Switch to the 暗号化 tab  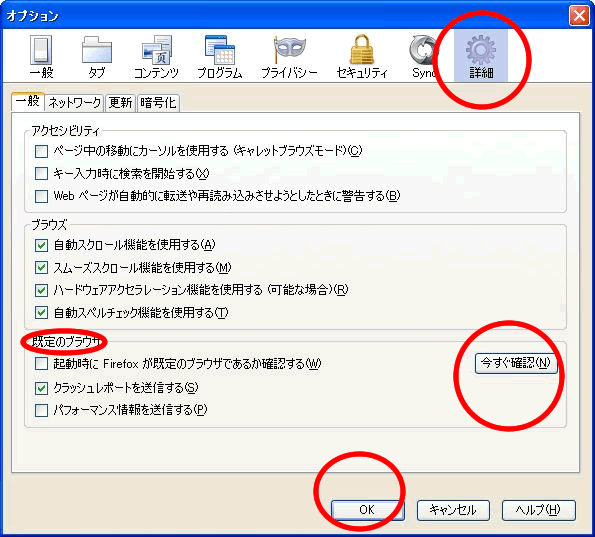[x=158, y=102]
